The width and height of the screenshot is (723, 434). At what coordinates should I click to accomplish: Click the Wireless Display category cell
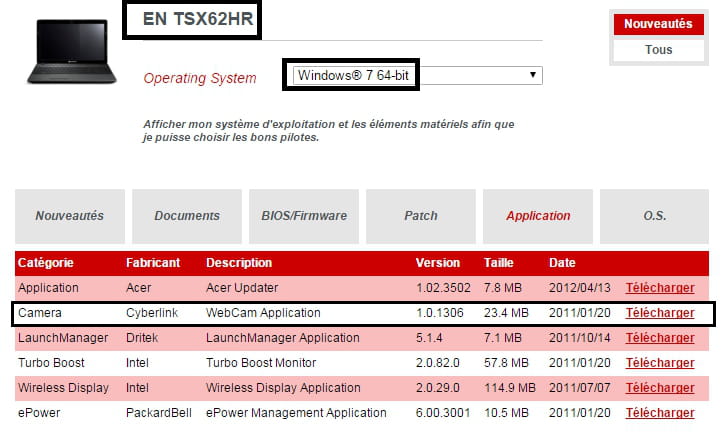[x=64, y=388]
